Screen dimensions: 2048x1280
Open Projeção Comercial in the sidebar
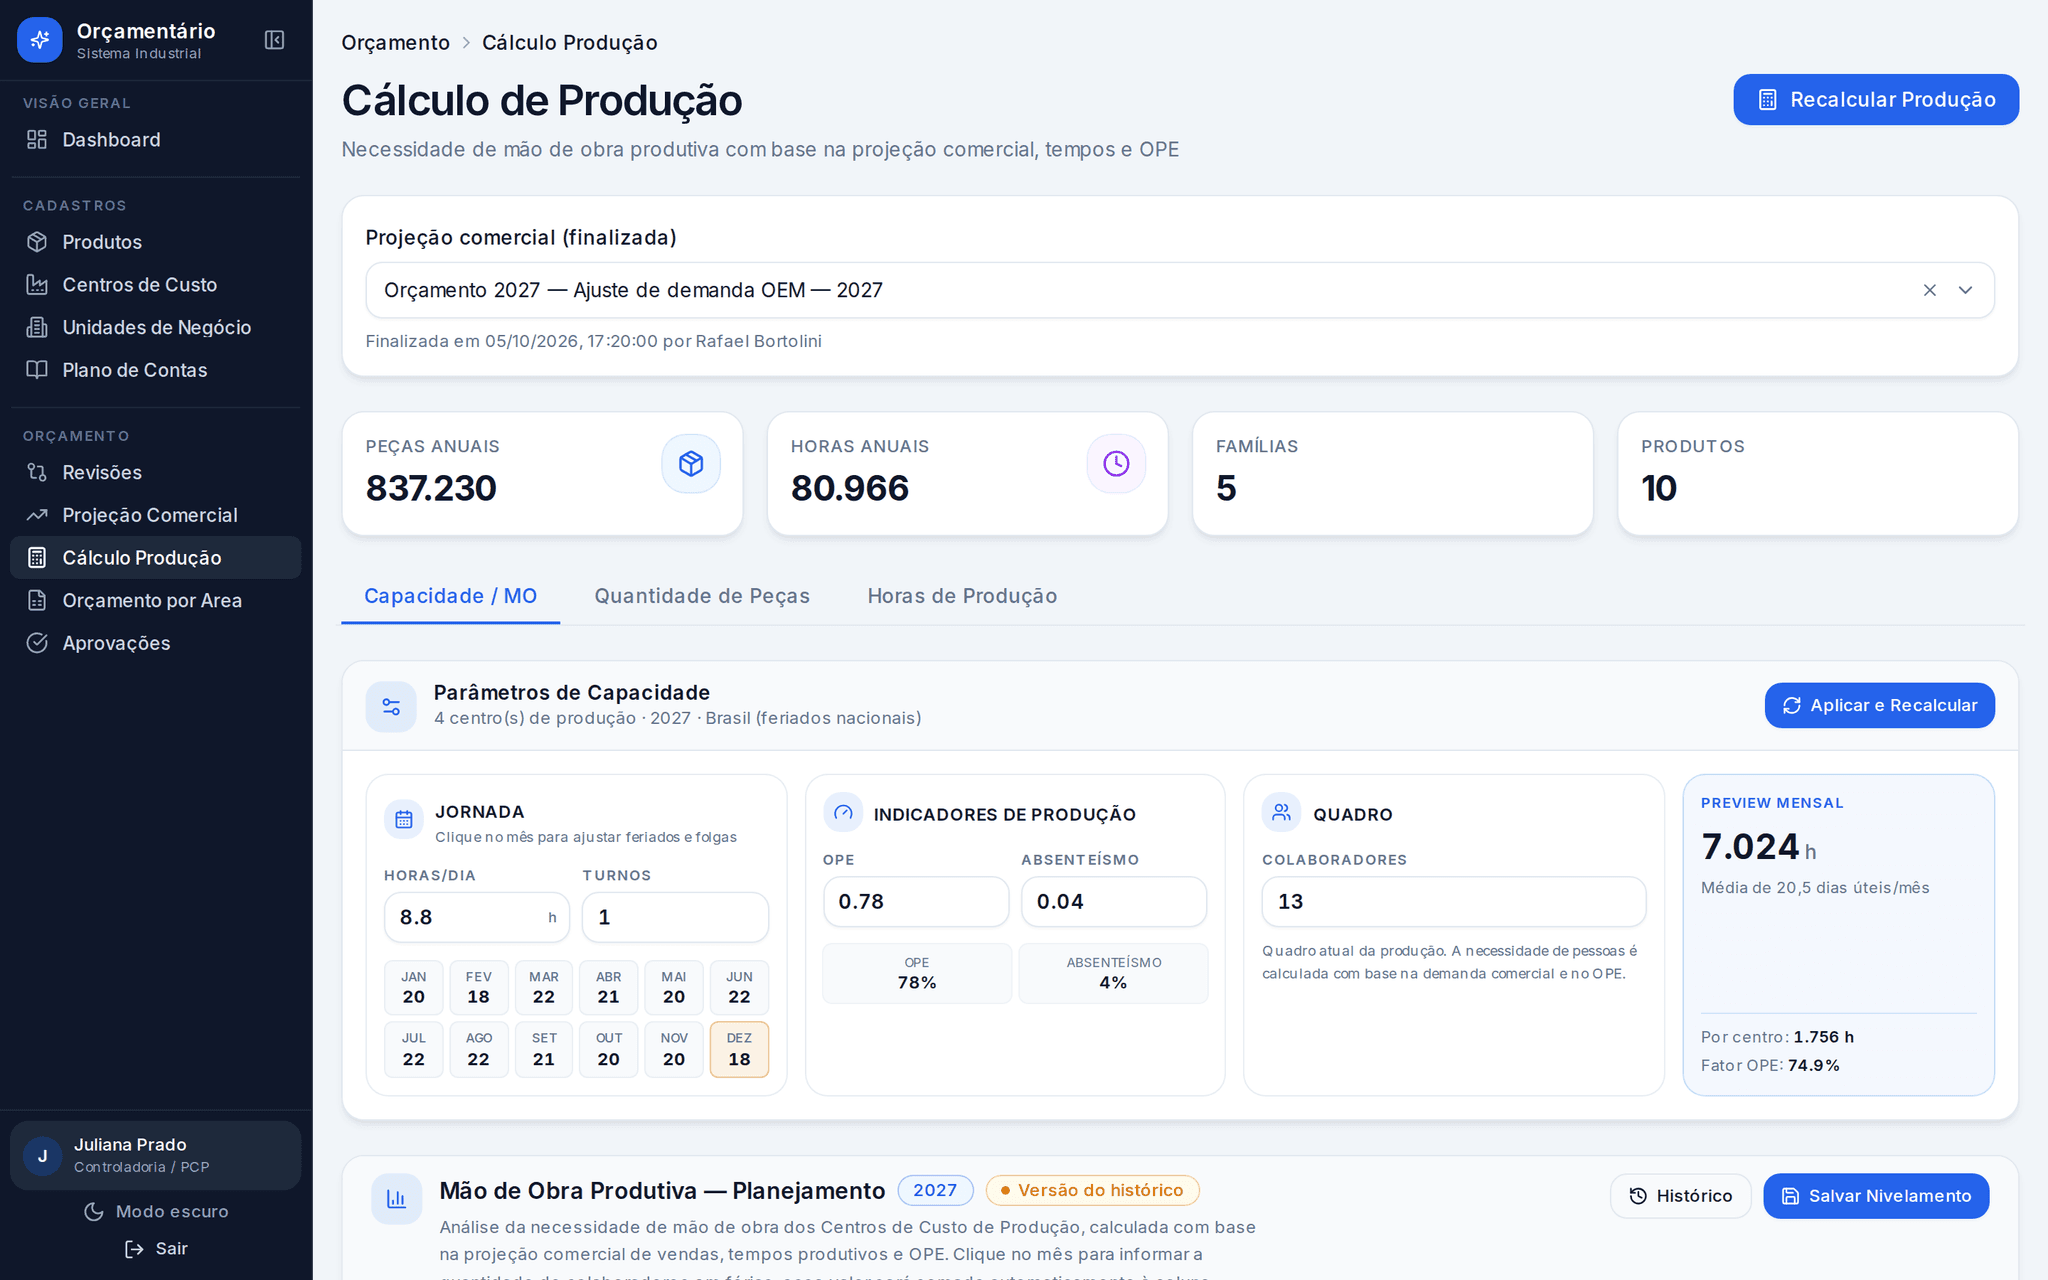[x=155, y=515]
